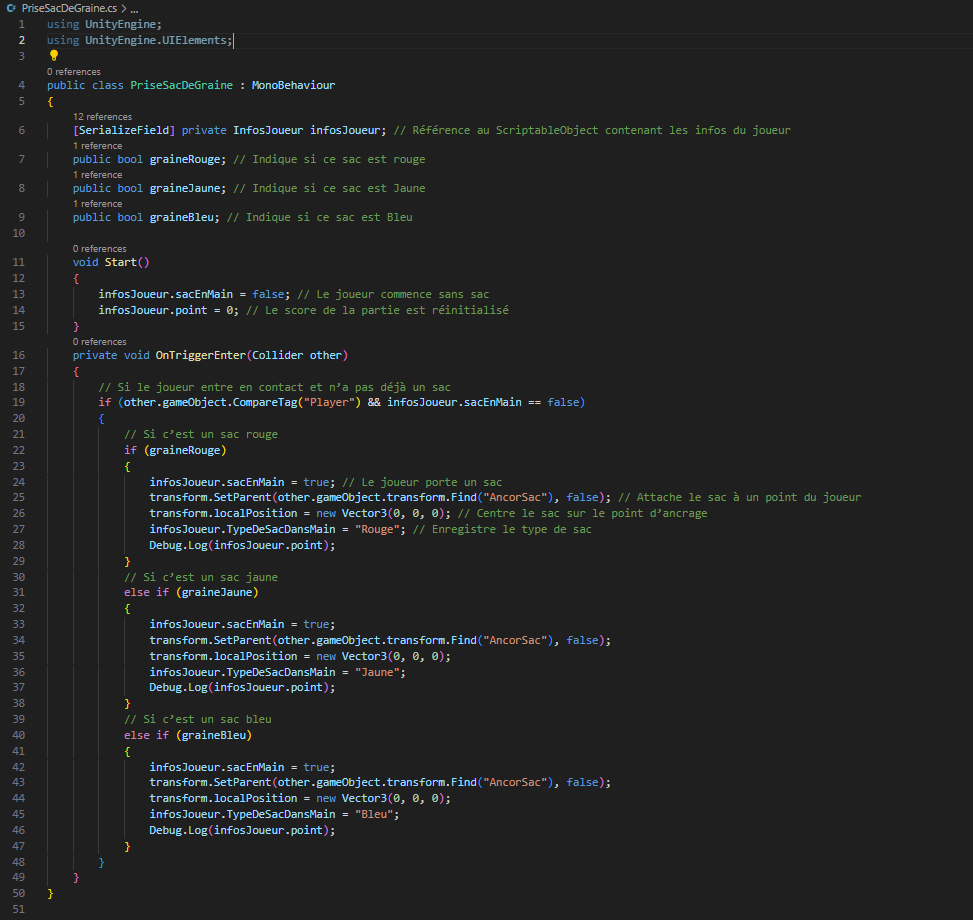Open the quick fix lightbulb suggestions
Viewport: 973px width, 920px height.
53,56
